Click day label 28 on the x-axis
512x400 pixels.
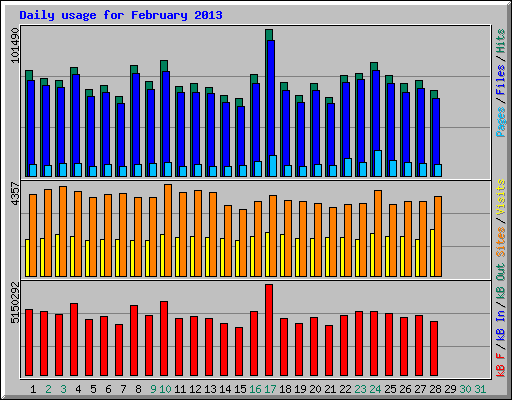click(435, 389)
